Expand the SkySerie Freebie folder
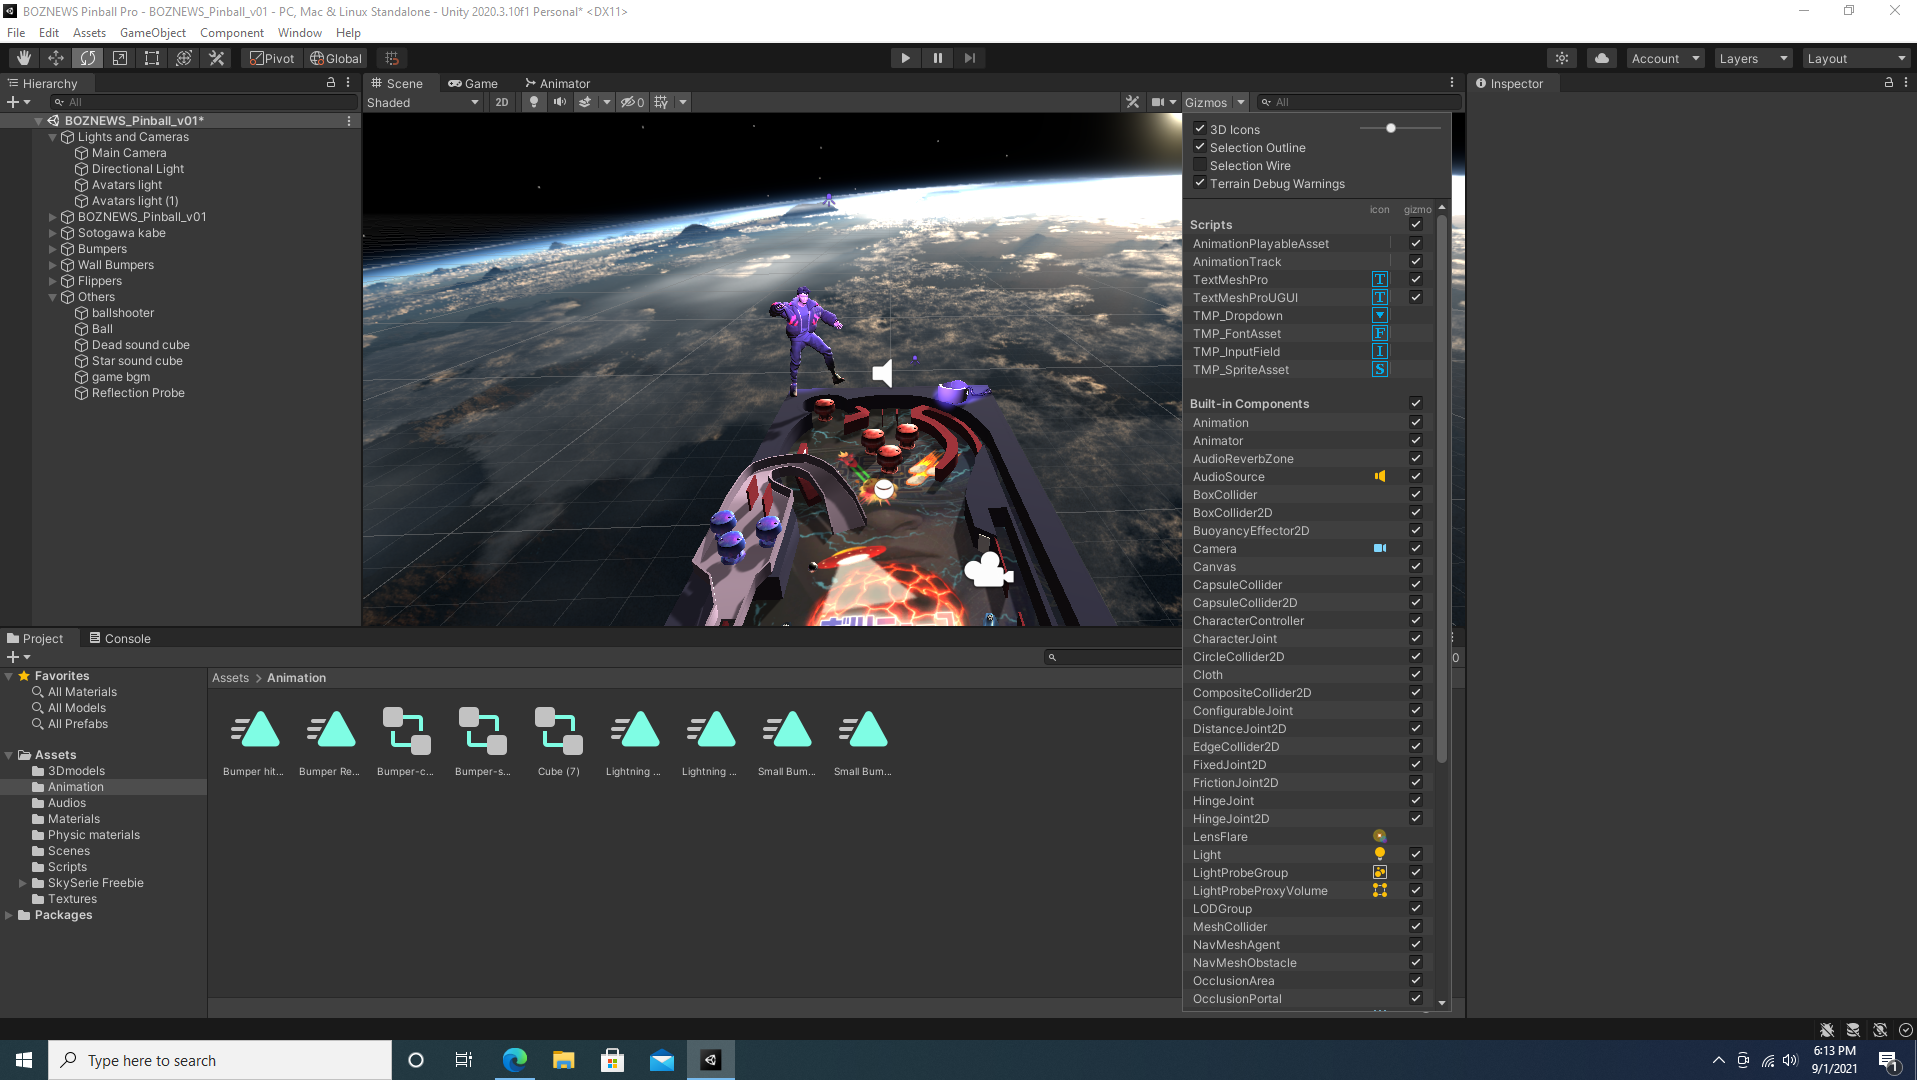The width and height of the screenshot is (1917, 1080). coord(23,883)
